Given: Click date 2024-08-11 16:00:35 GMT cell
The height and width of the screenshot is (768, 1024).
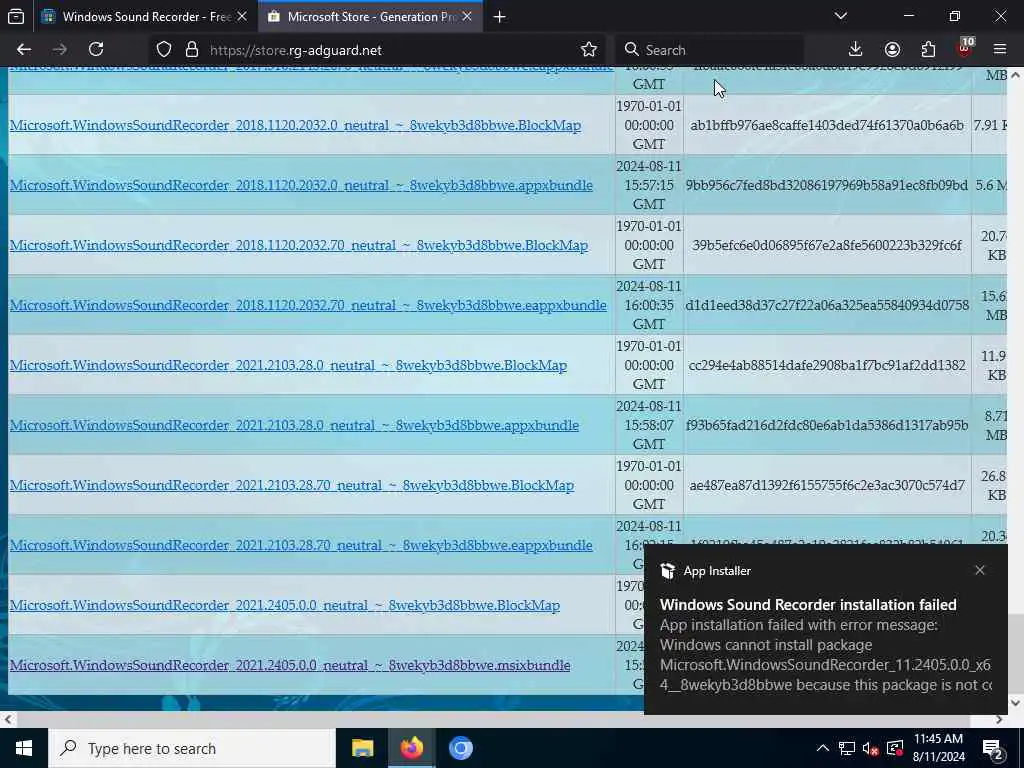Looking at the screenshot, I should tap(648, 306).
